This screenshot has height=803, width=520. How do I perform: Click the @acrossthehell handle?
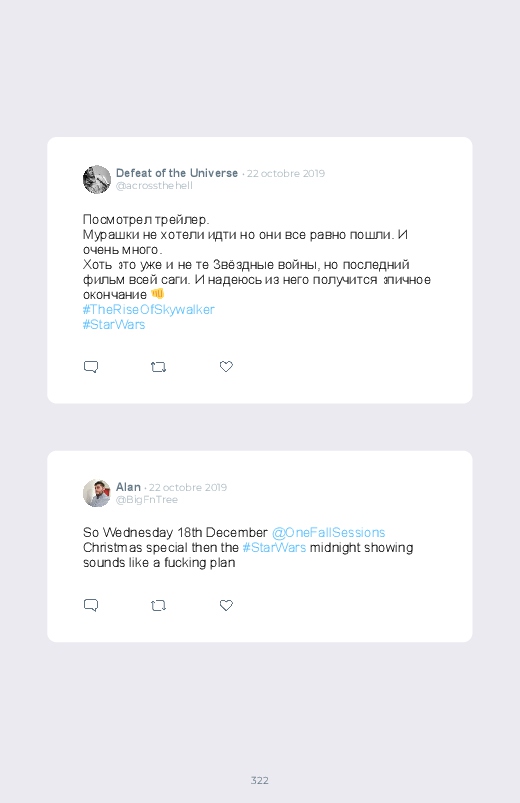(x=154, y=185)
